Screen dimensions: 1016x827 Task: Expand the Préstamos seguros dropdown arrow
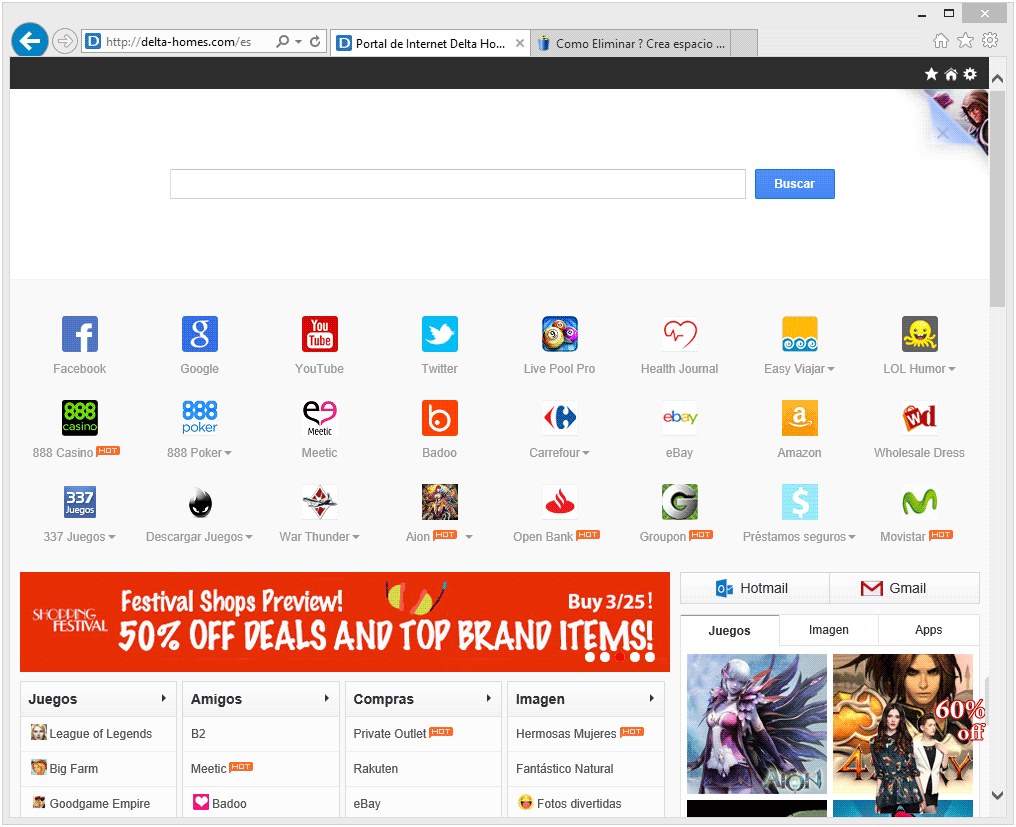pyautogui.click(x=851, y=537)
